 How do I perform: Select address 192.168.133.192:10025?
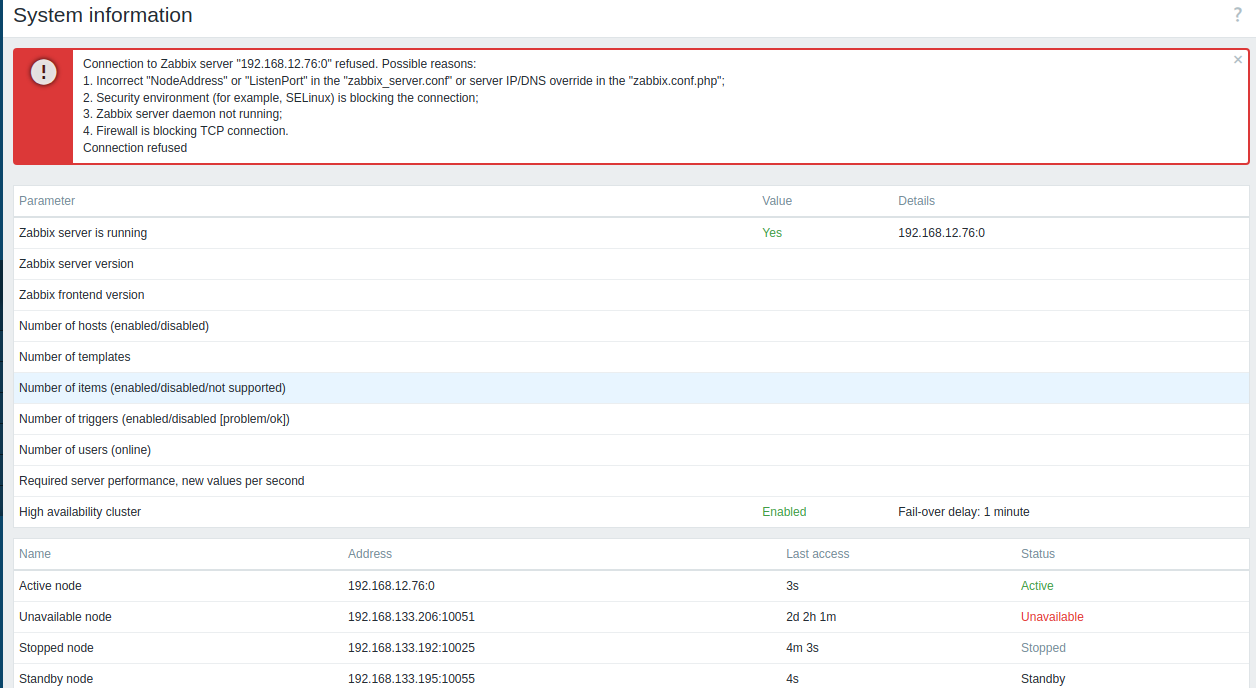411,648
